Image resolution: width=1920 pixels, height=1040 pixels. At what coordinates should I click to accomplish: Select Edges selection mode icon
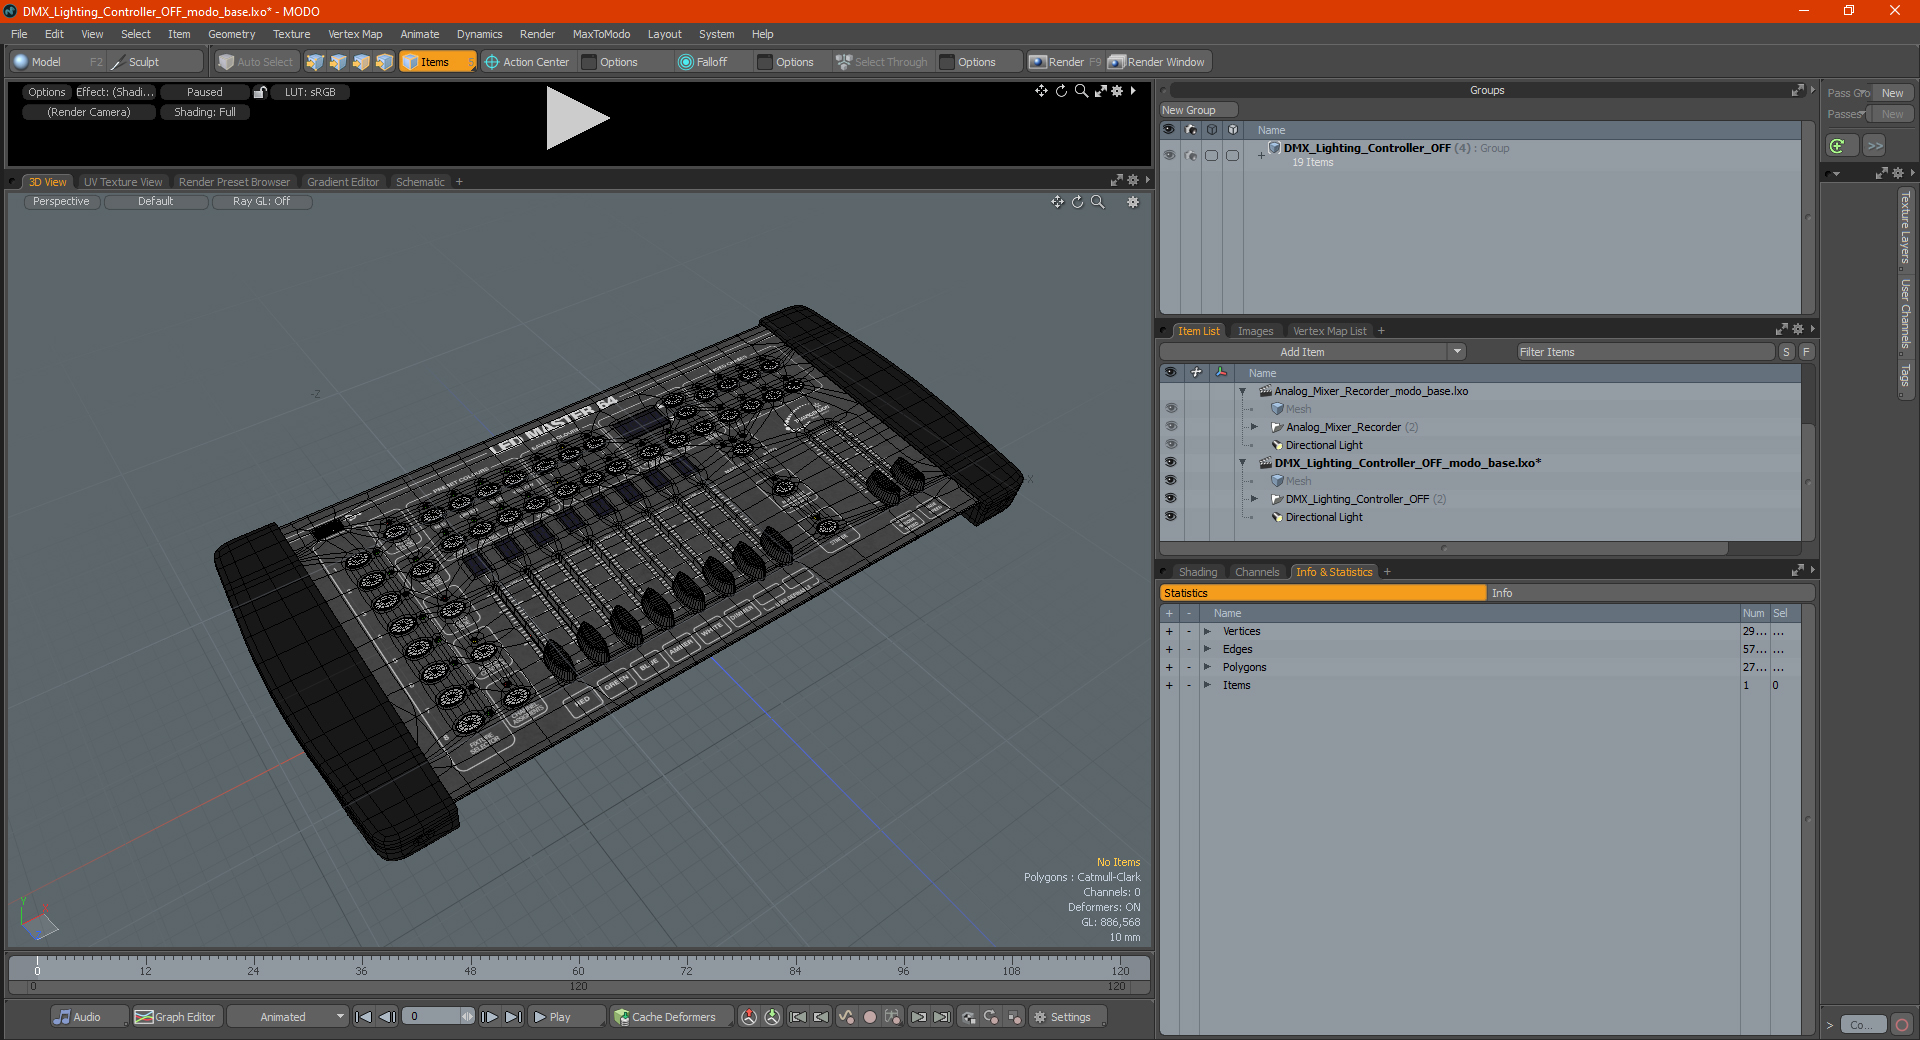coord(338,62)
